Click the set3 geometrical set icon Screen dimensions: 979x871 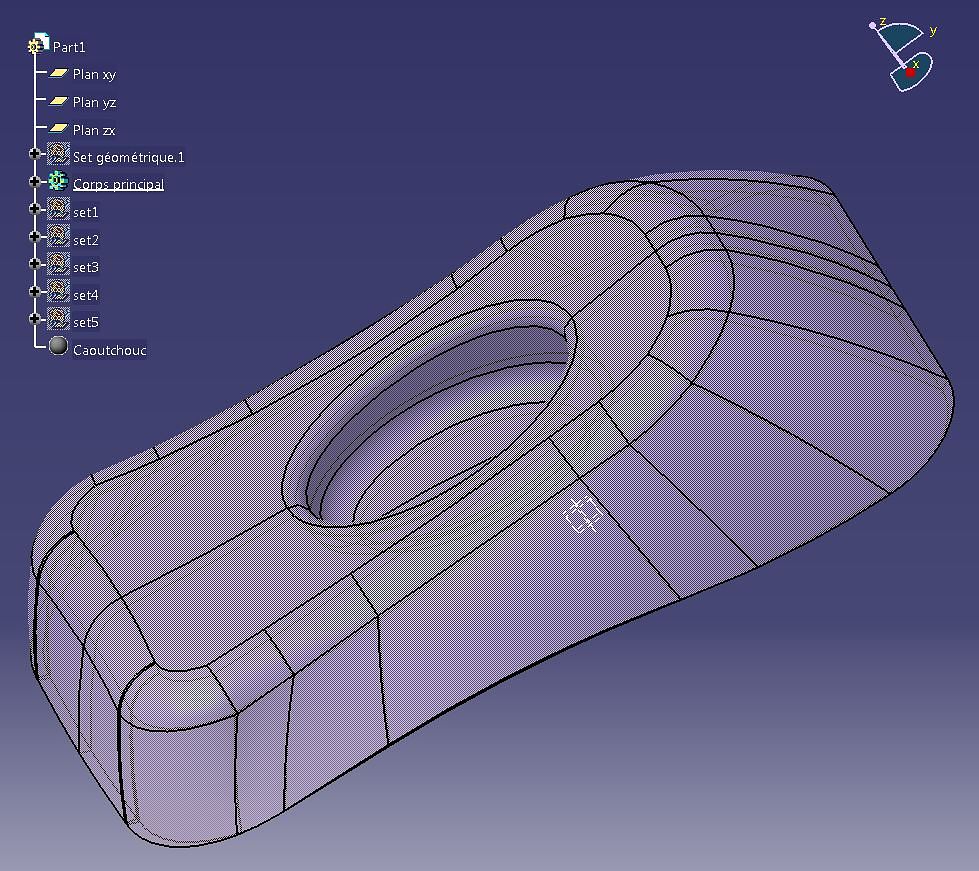[x=58, y=264]
